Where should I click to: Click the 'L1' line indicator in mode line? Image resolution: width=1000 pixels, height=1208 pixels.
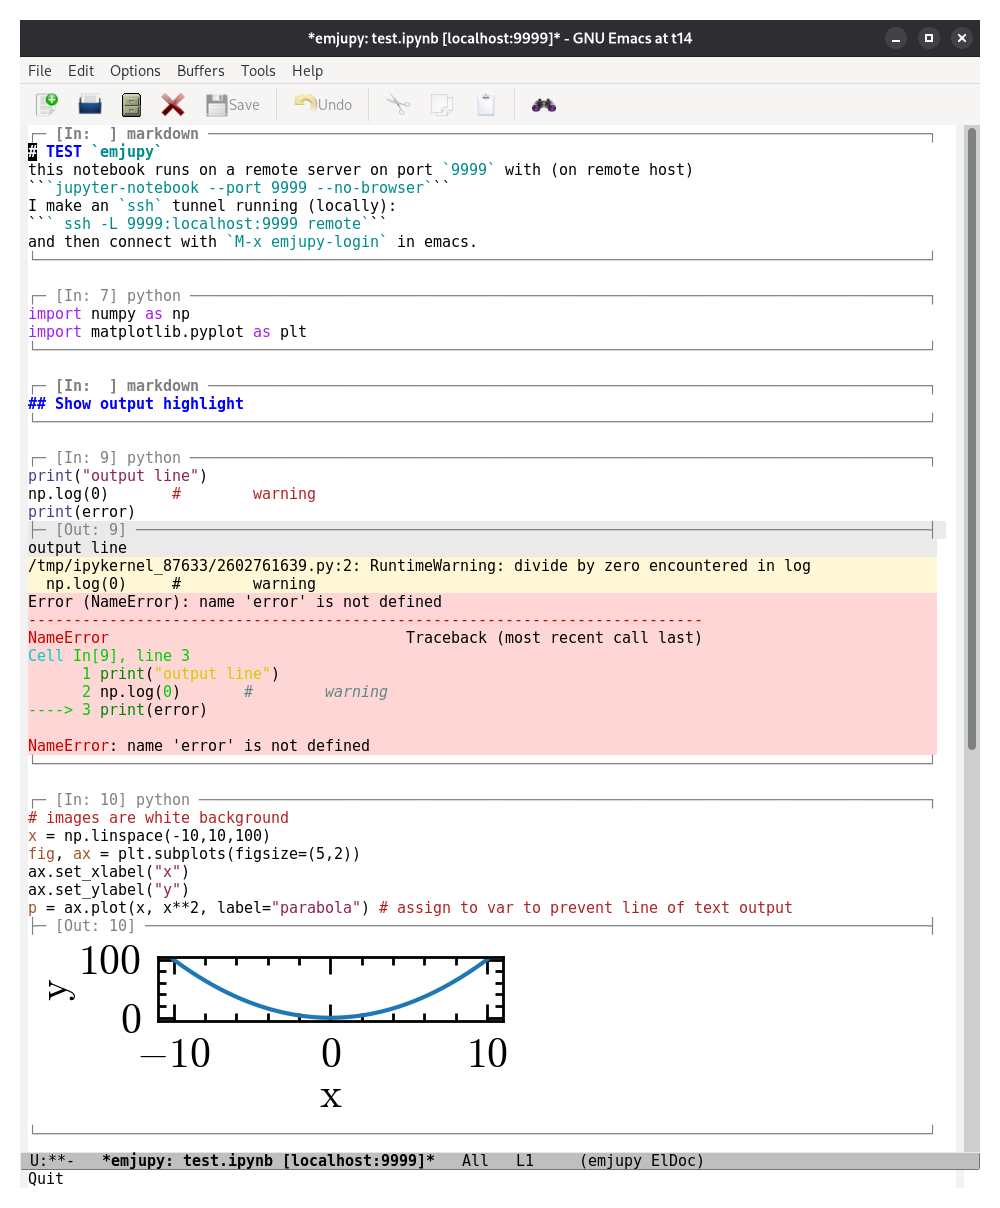[525, 1161]
